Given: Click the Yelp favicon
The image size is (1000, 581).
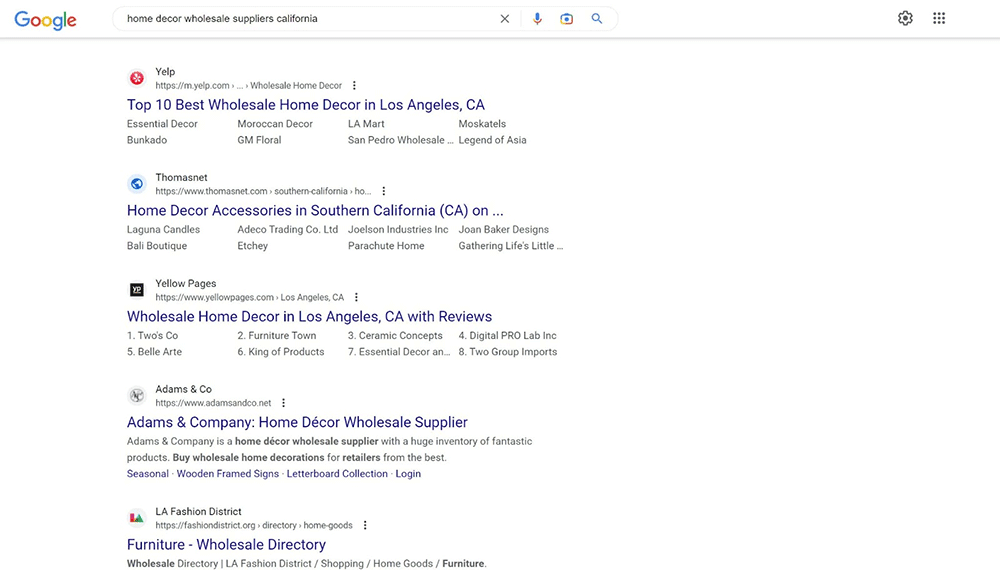Looking at the screenshot, I should [x=137, y=78].
